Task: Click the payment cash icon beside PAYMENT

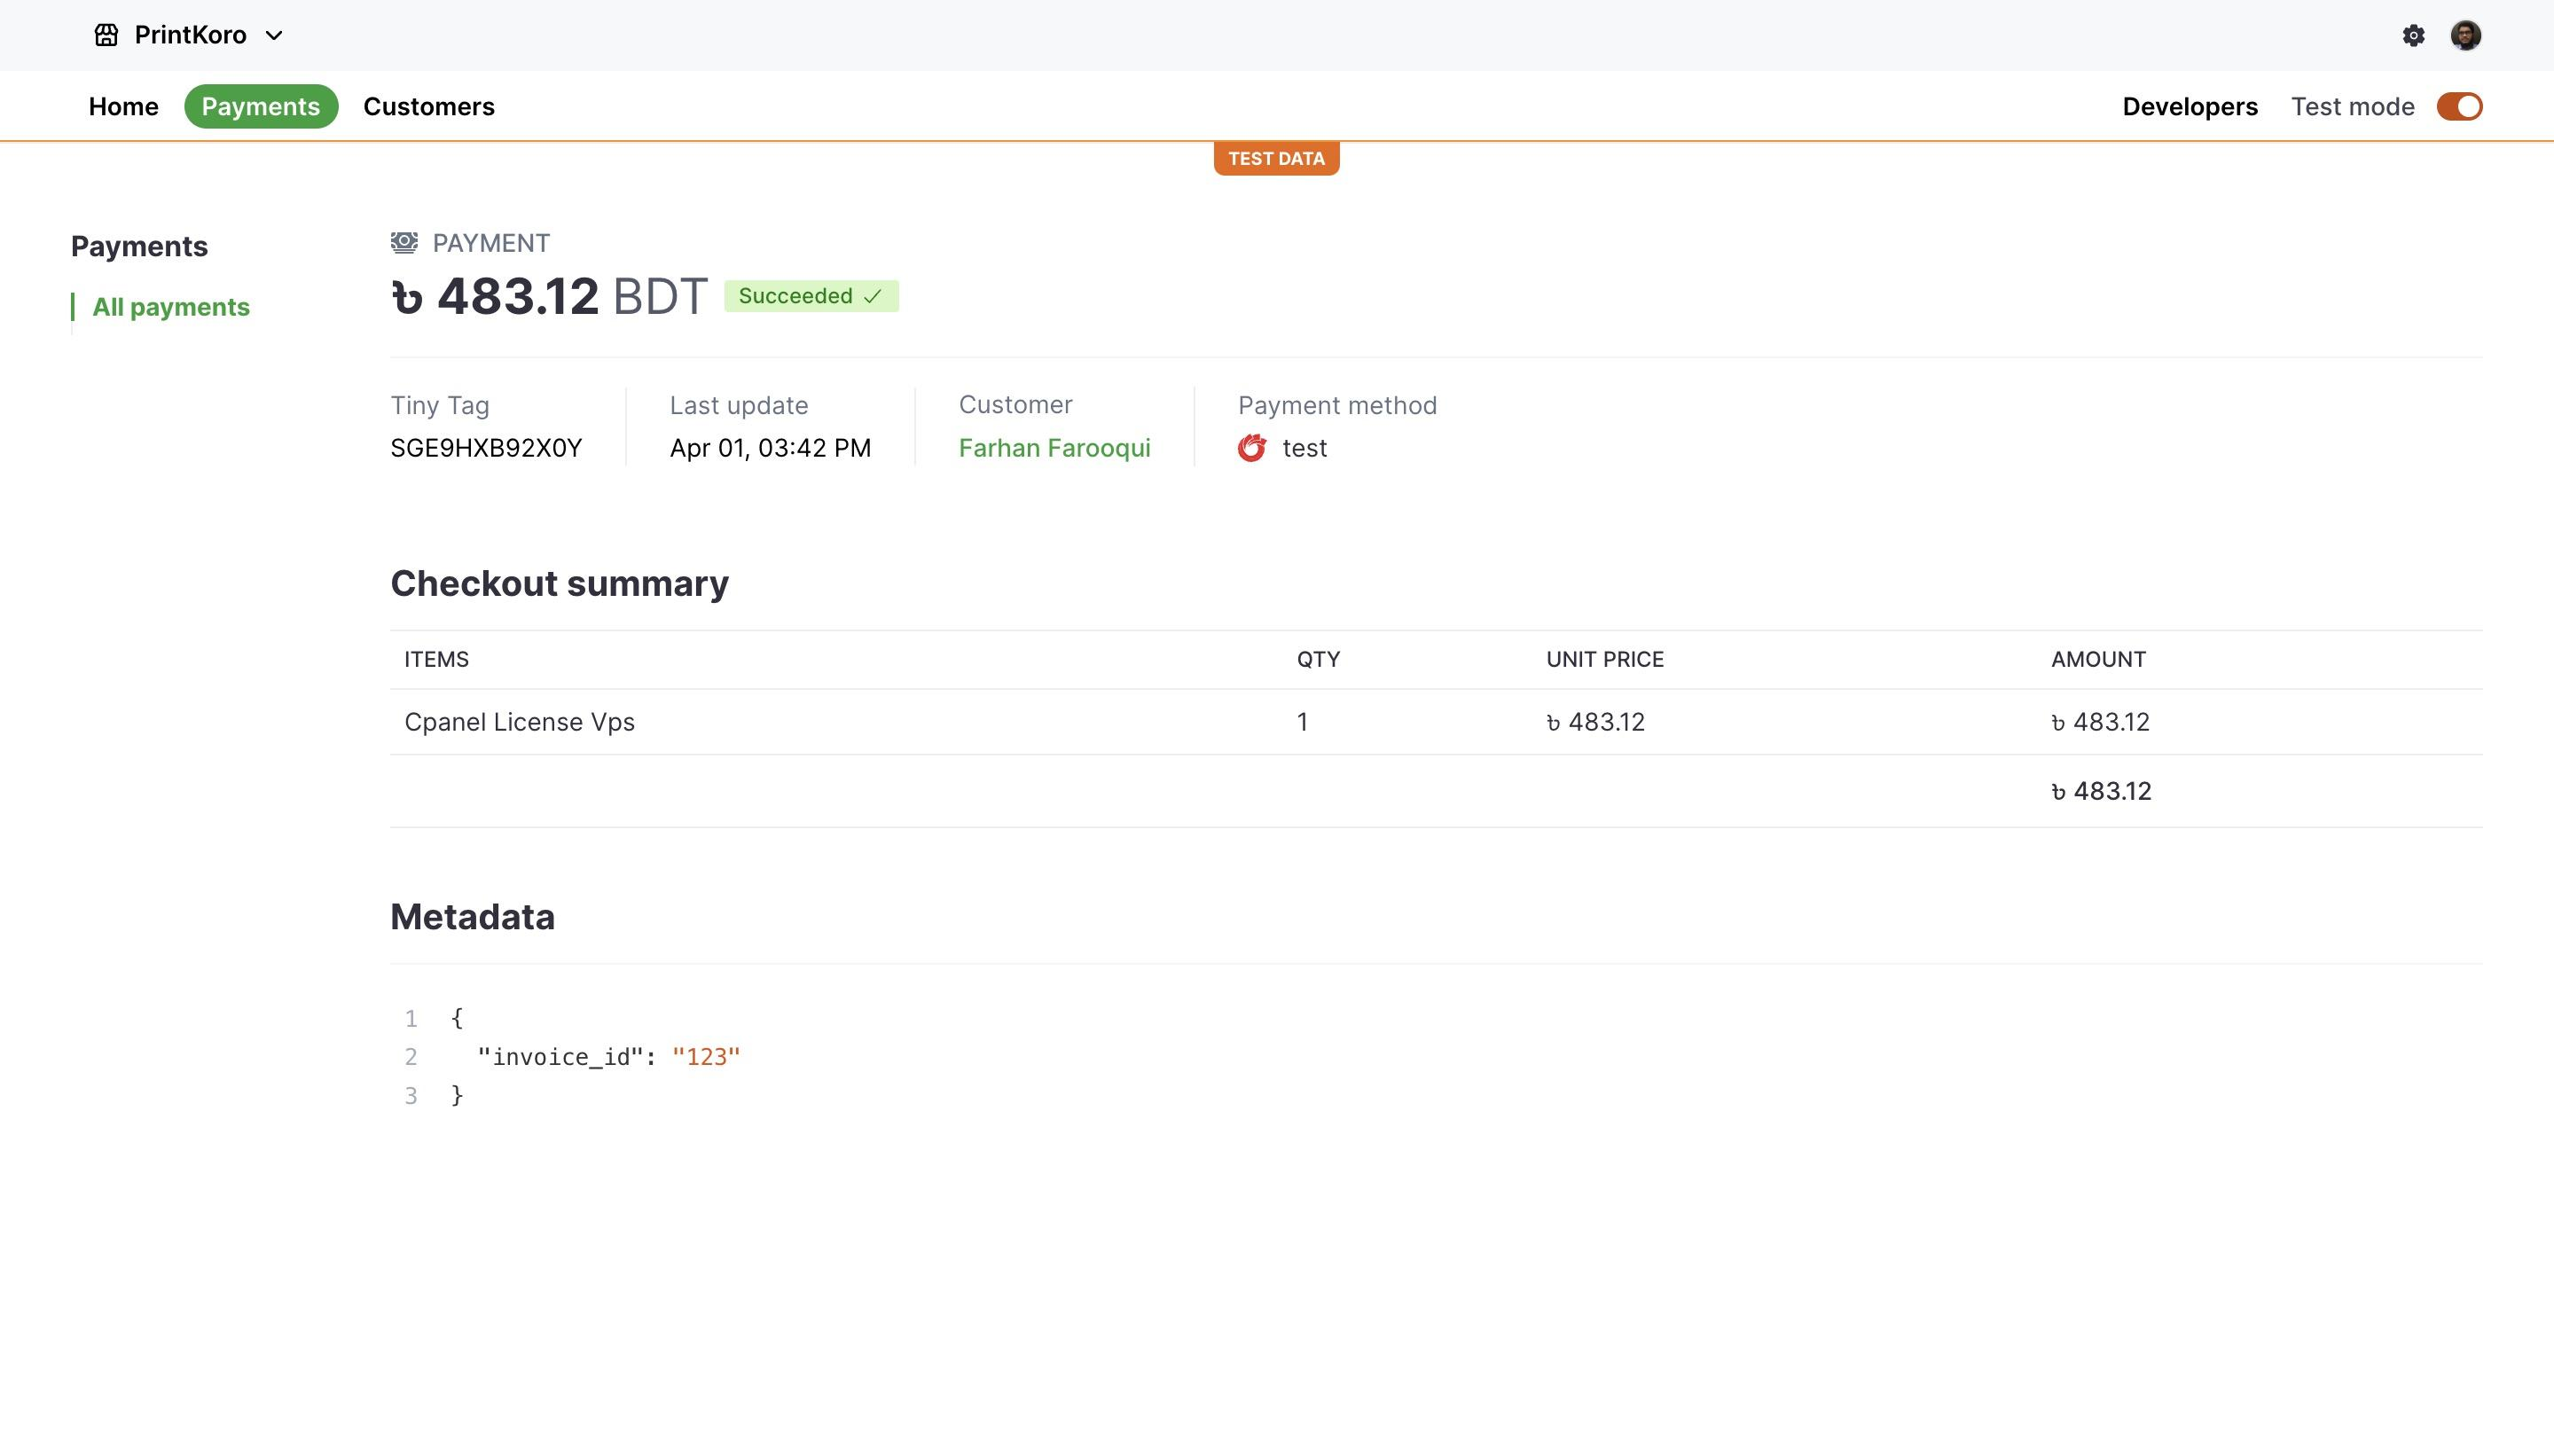Action: (x=404, y=242)
